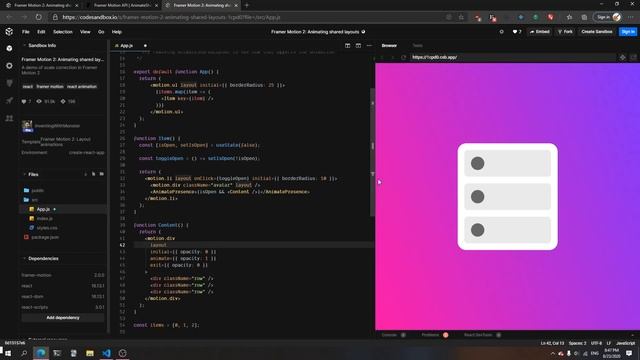Open the View menu
The width and height of the screenshot is (640, 360).
(85, 32)
